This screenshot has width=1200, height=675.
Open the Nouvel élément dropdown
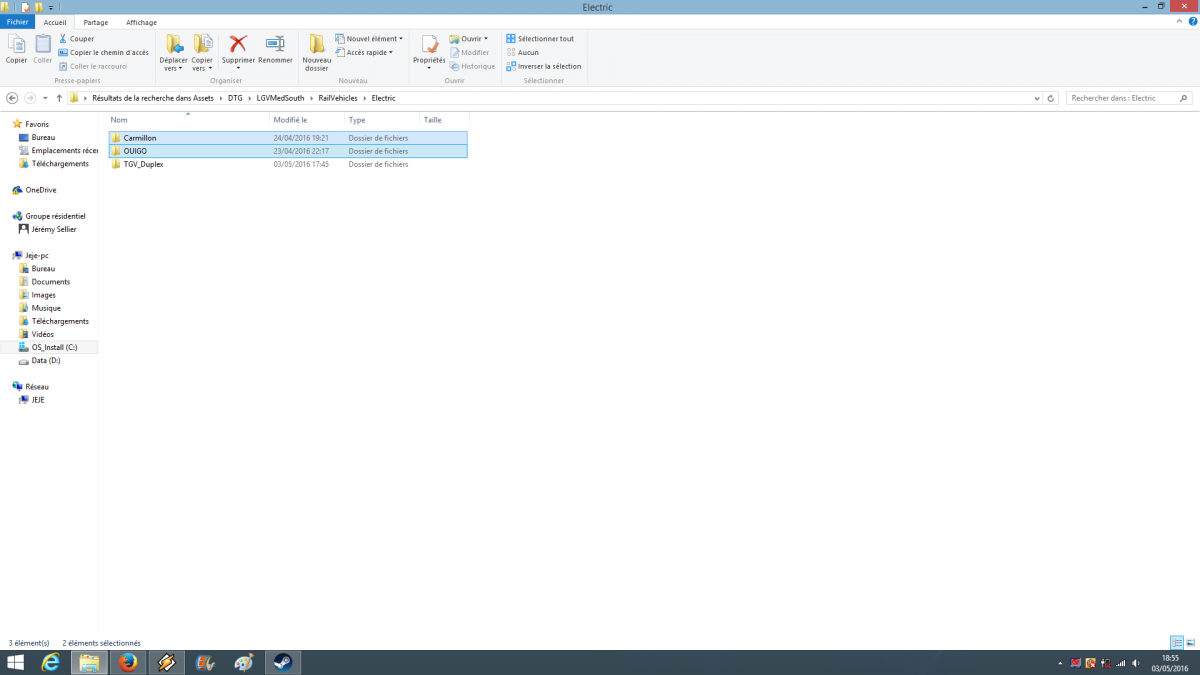pos(369,39)
